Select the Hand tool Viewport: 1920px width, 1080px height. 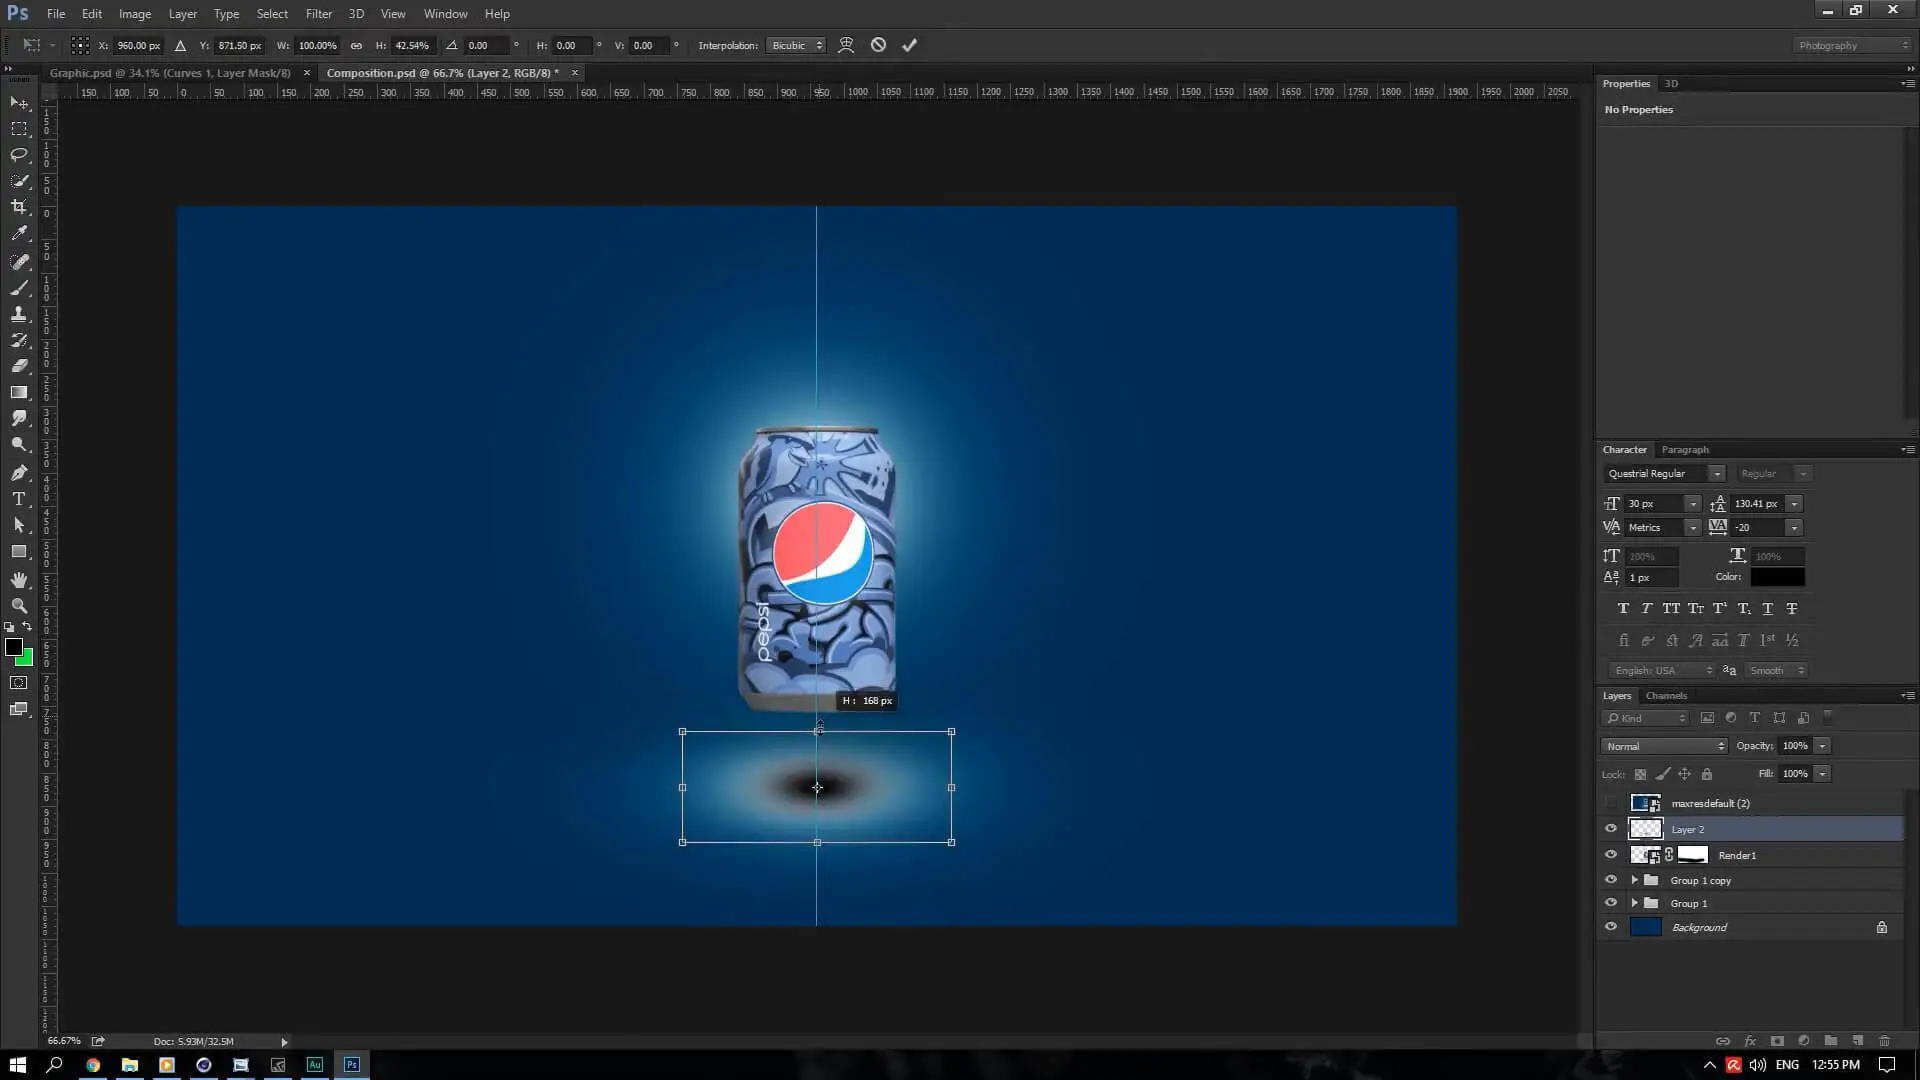click(x=19, y=580)
